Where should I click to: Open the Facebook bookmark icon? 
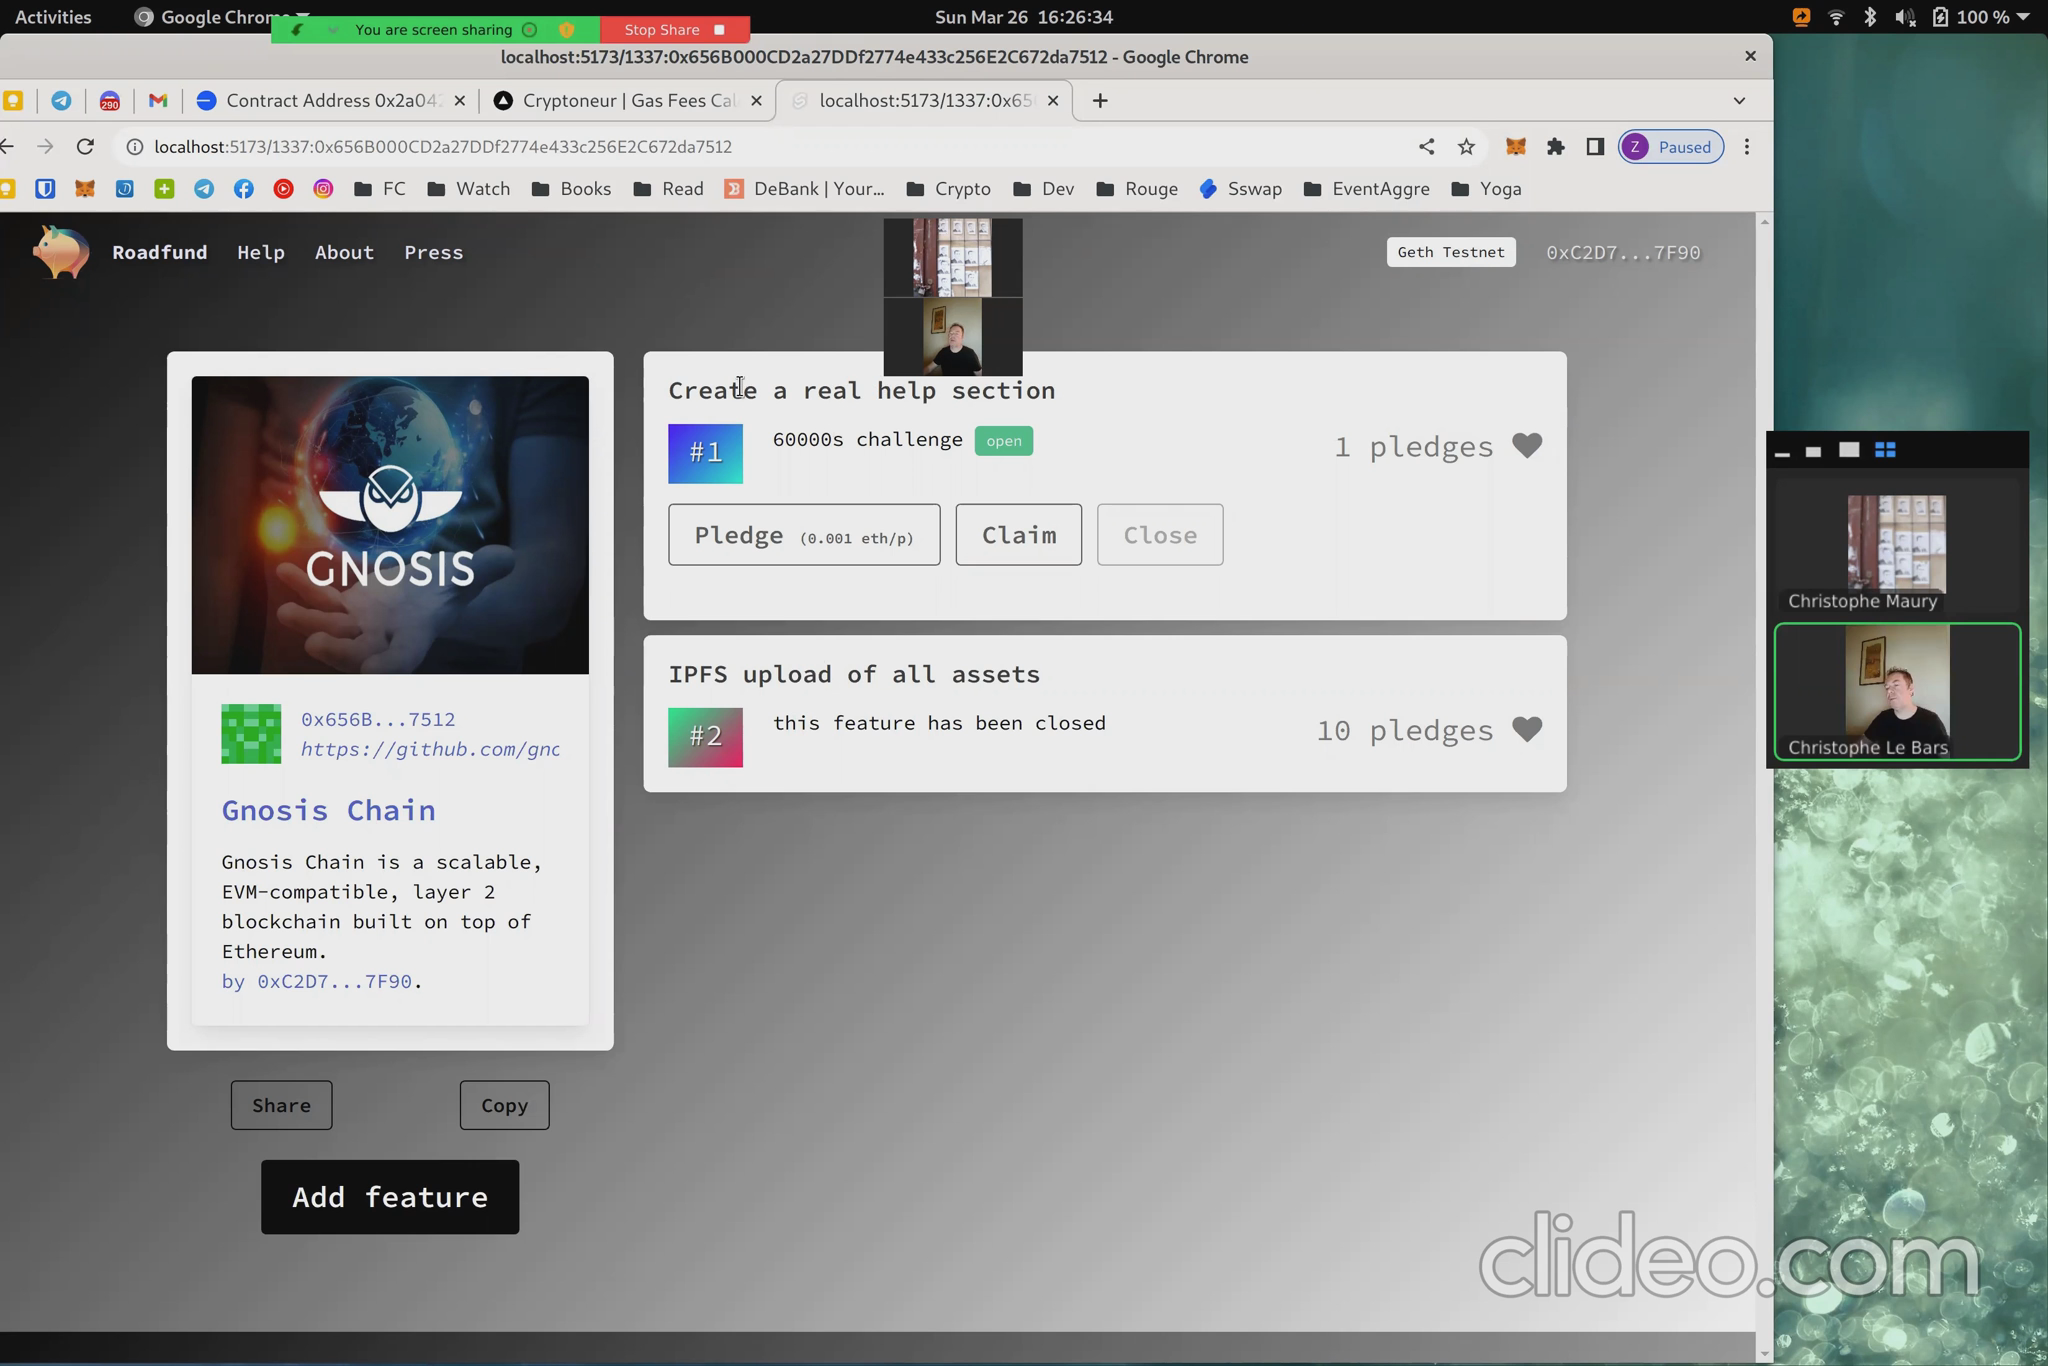point(244,189)
